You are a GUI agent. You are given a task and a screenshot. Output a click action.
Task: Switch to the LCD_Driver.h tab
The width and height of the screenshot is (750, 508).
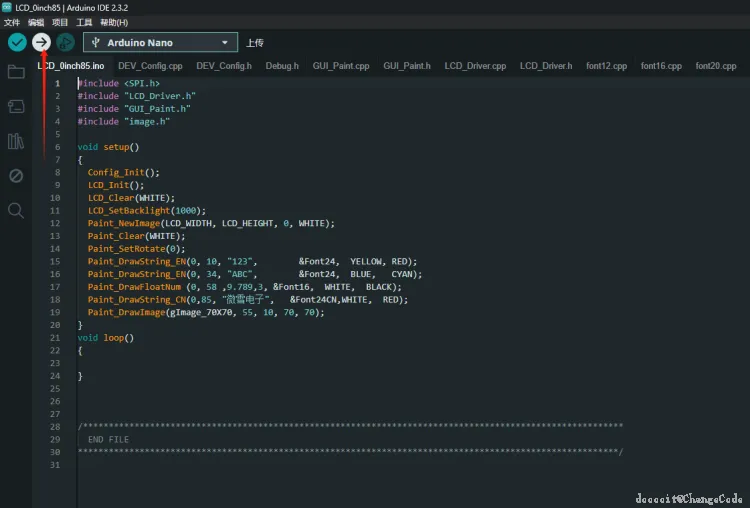point(546,66)
